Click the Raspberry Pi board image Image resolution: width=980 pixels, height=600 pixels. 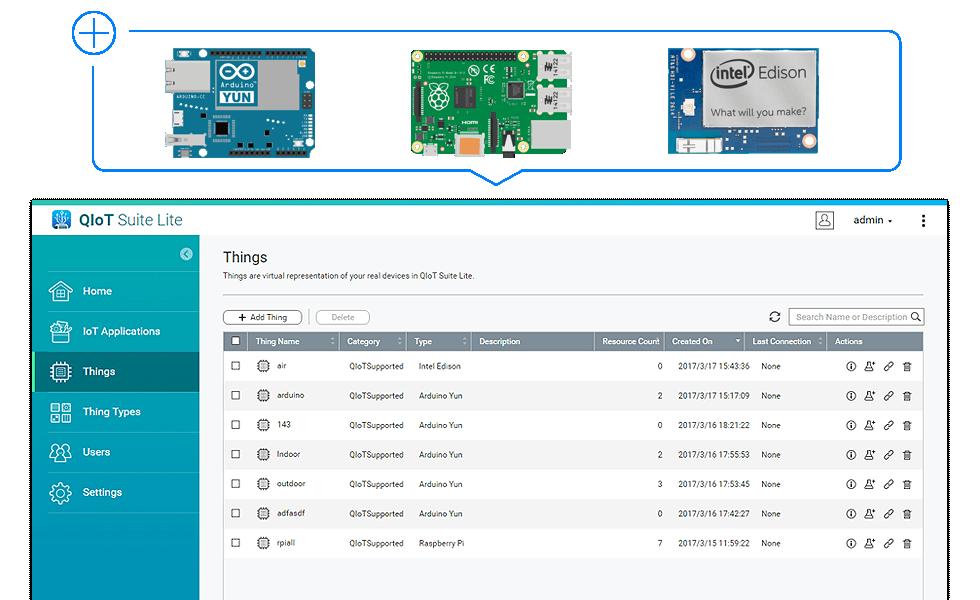click(x=491, y=102)
